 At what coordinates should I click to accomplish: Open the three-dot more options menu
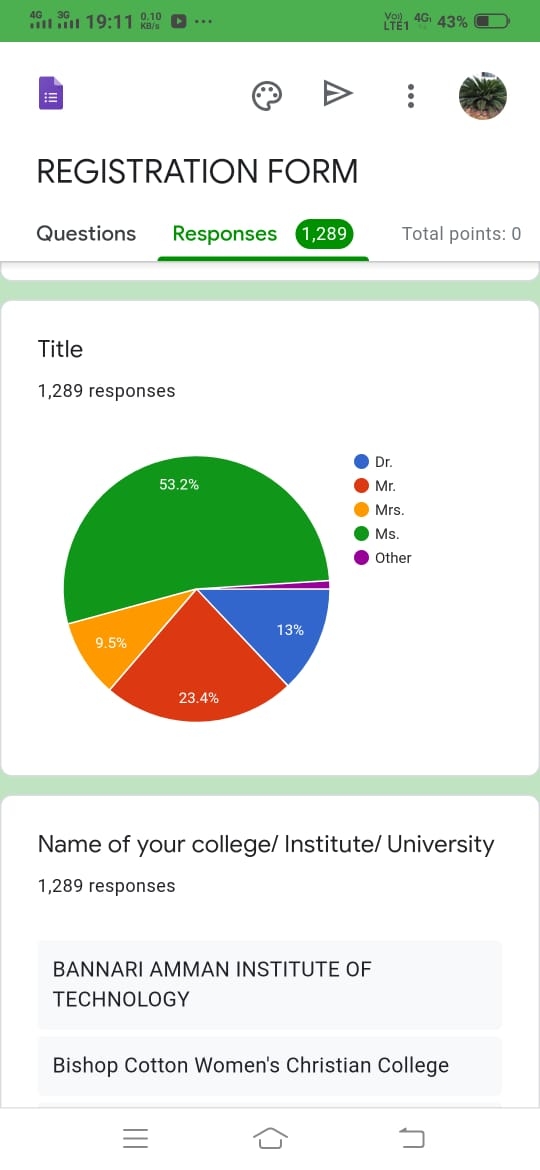tap(410, 96)
